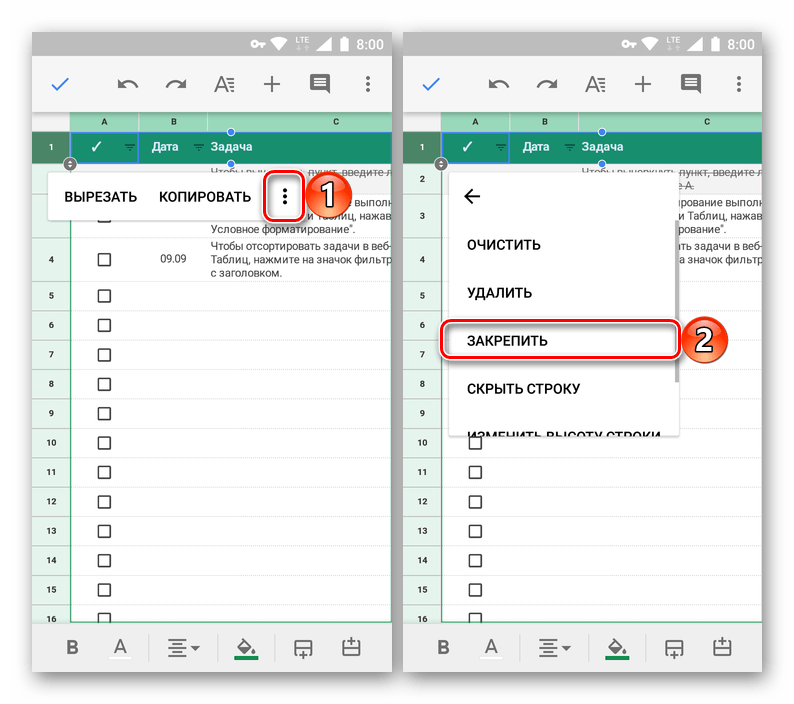Open alignment dropdown in left screenshot bottom bar
Screen dimensions: 794x704
coord(183,648)
